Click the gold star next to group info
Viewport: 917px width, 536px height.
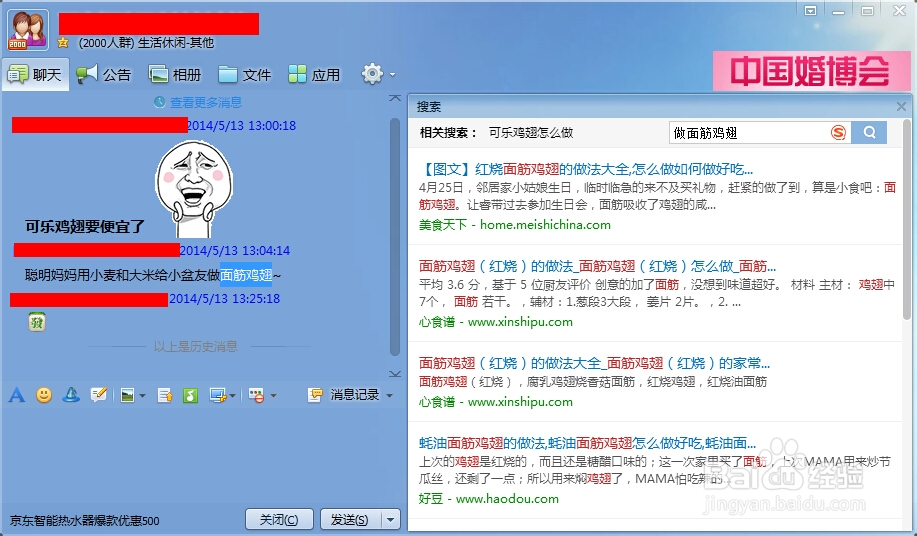(63, 43)
